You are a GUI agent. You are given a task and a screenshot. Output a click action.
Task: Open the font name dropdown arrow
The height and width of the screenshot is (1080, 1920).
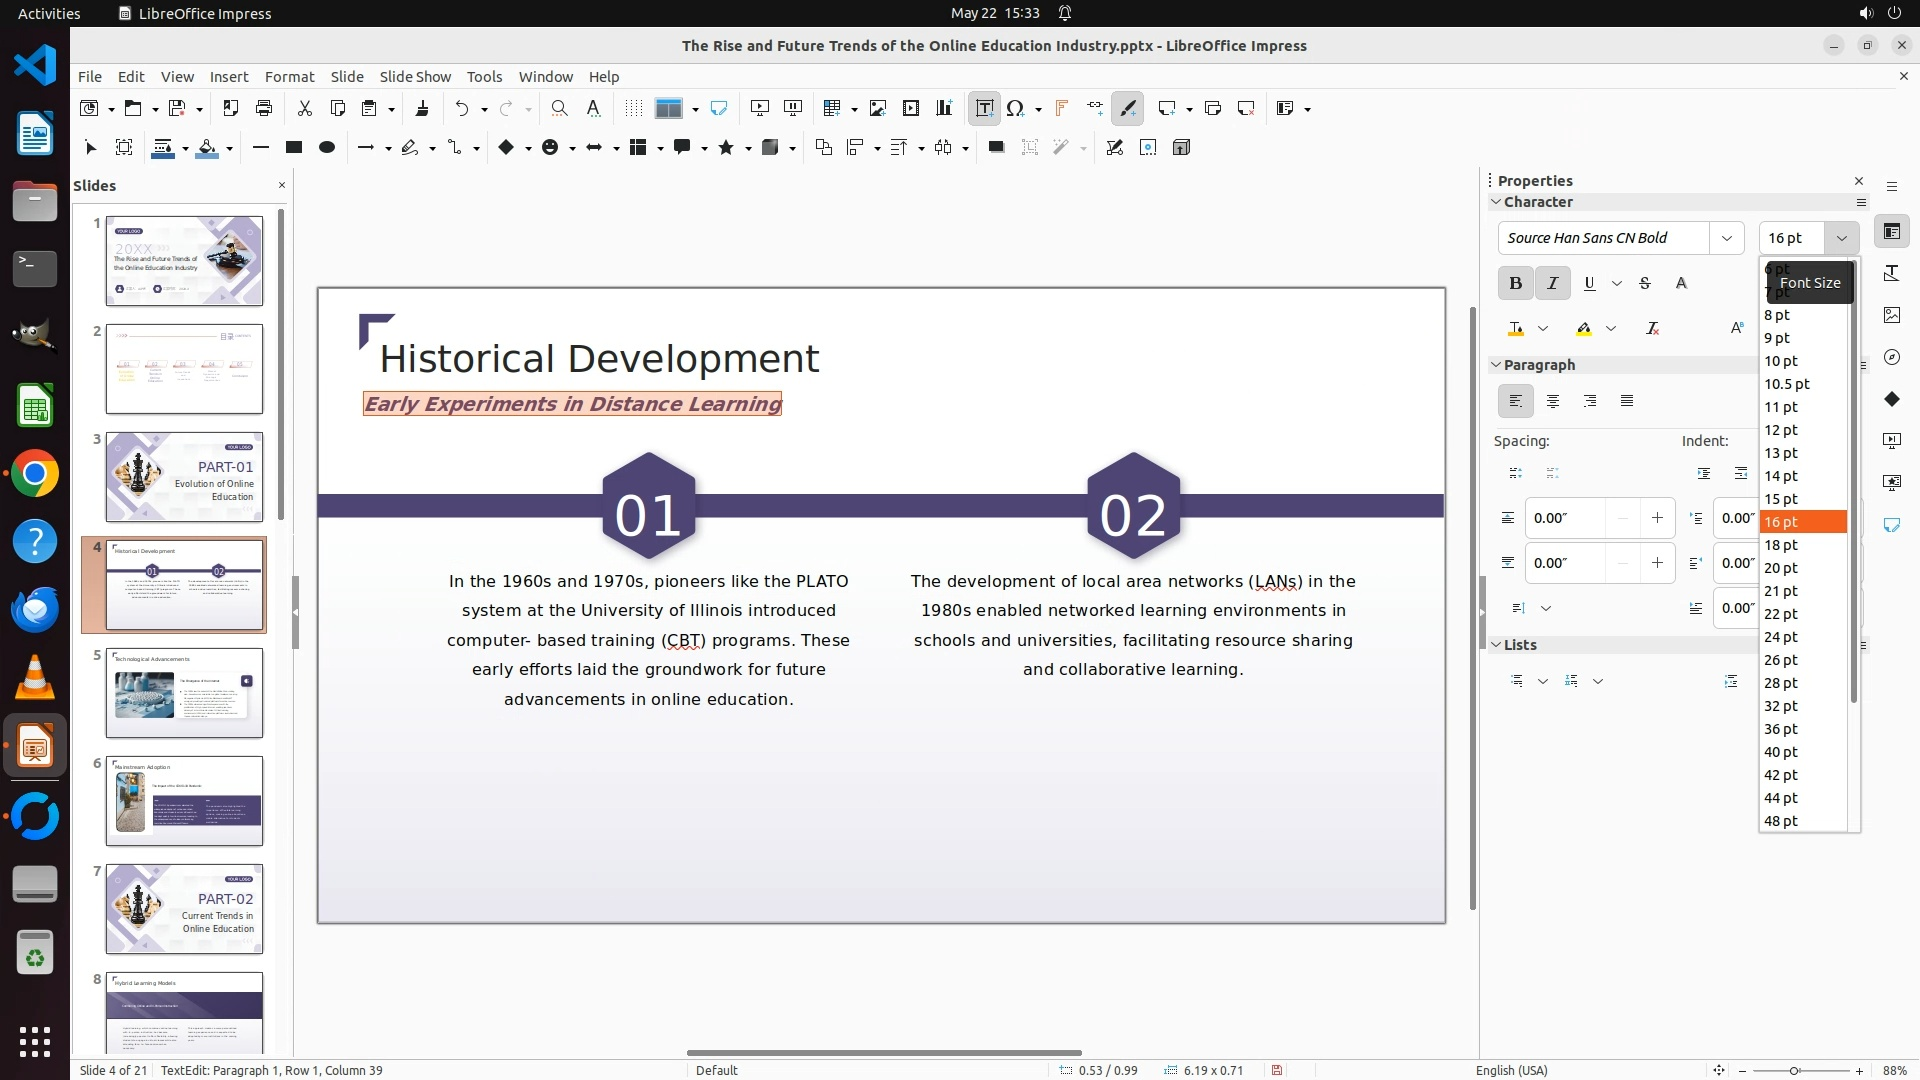[x=1726, y=238]
